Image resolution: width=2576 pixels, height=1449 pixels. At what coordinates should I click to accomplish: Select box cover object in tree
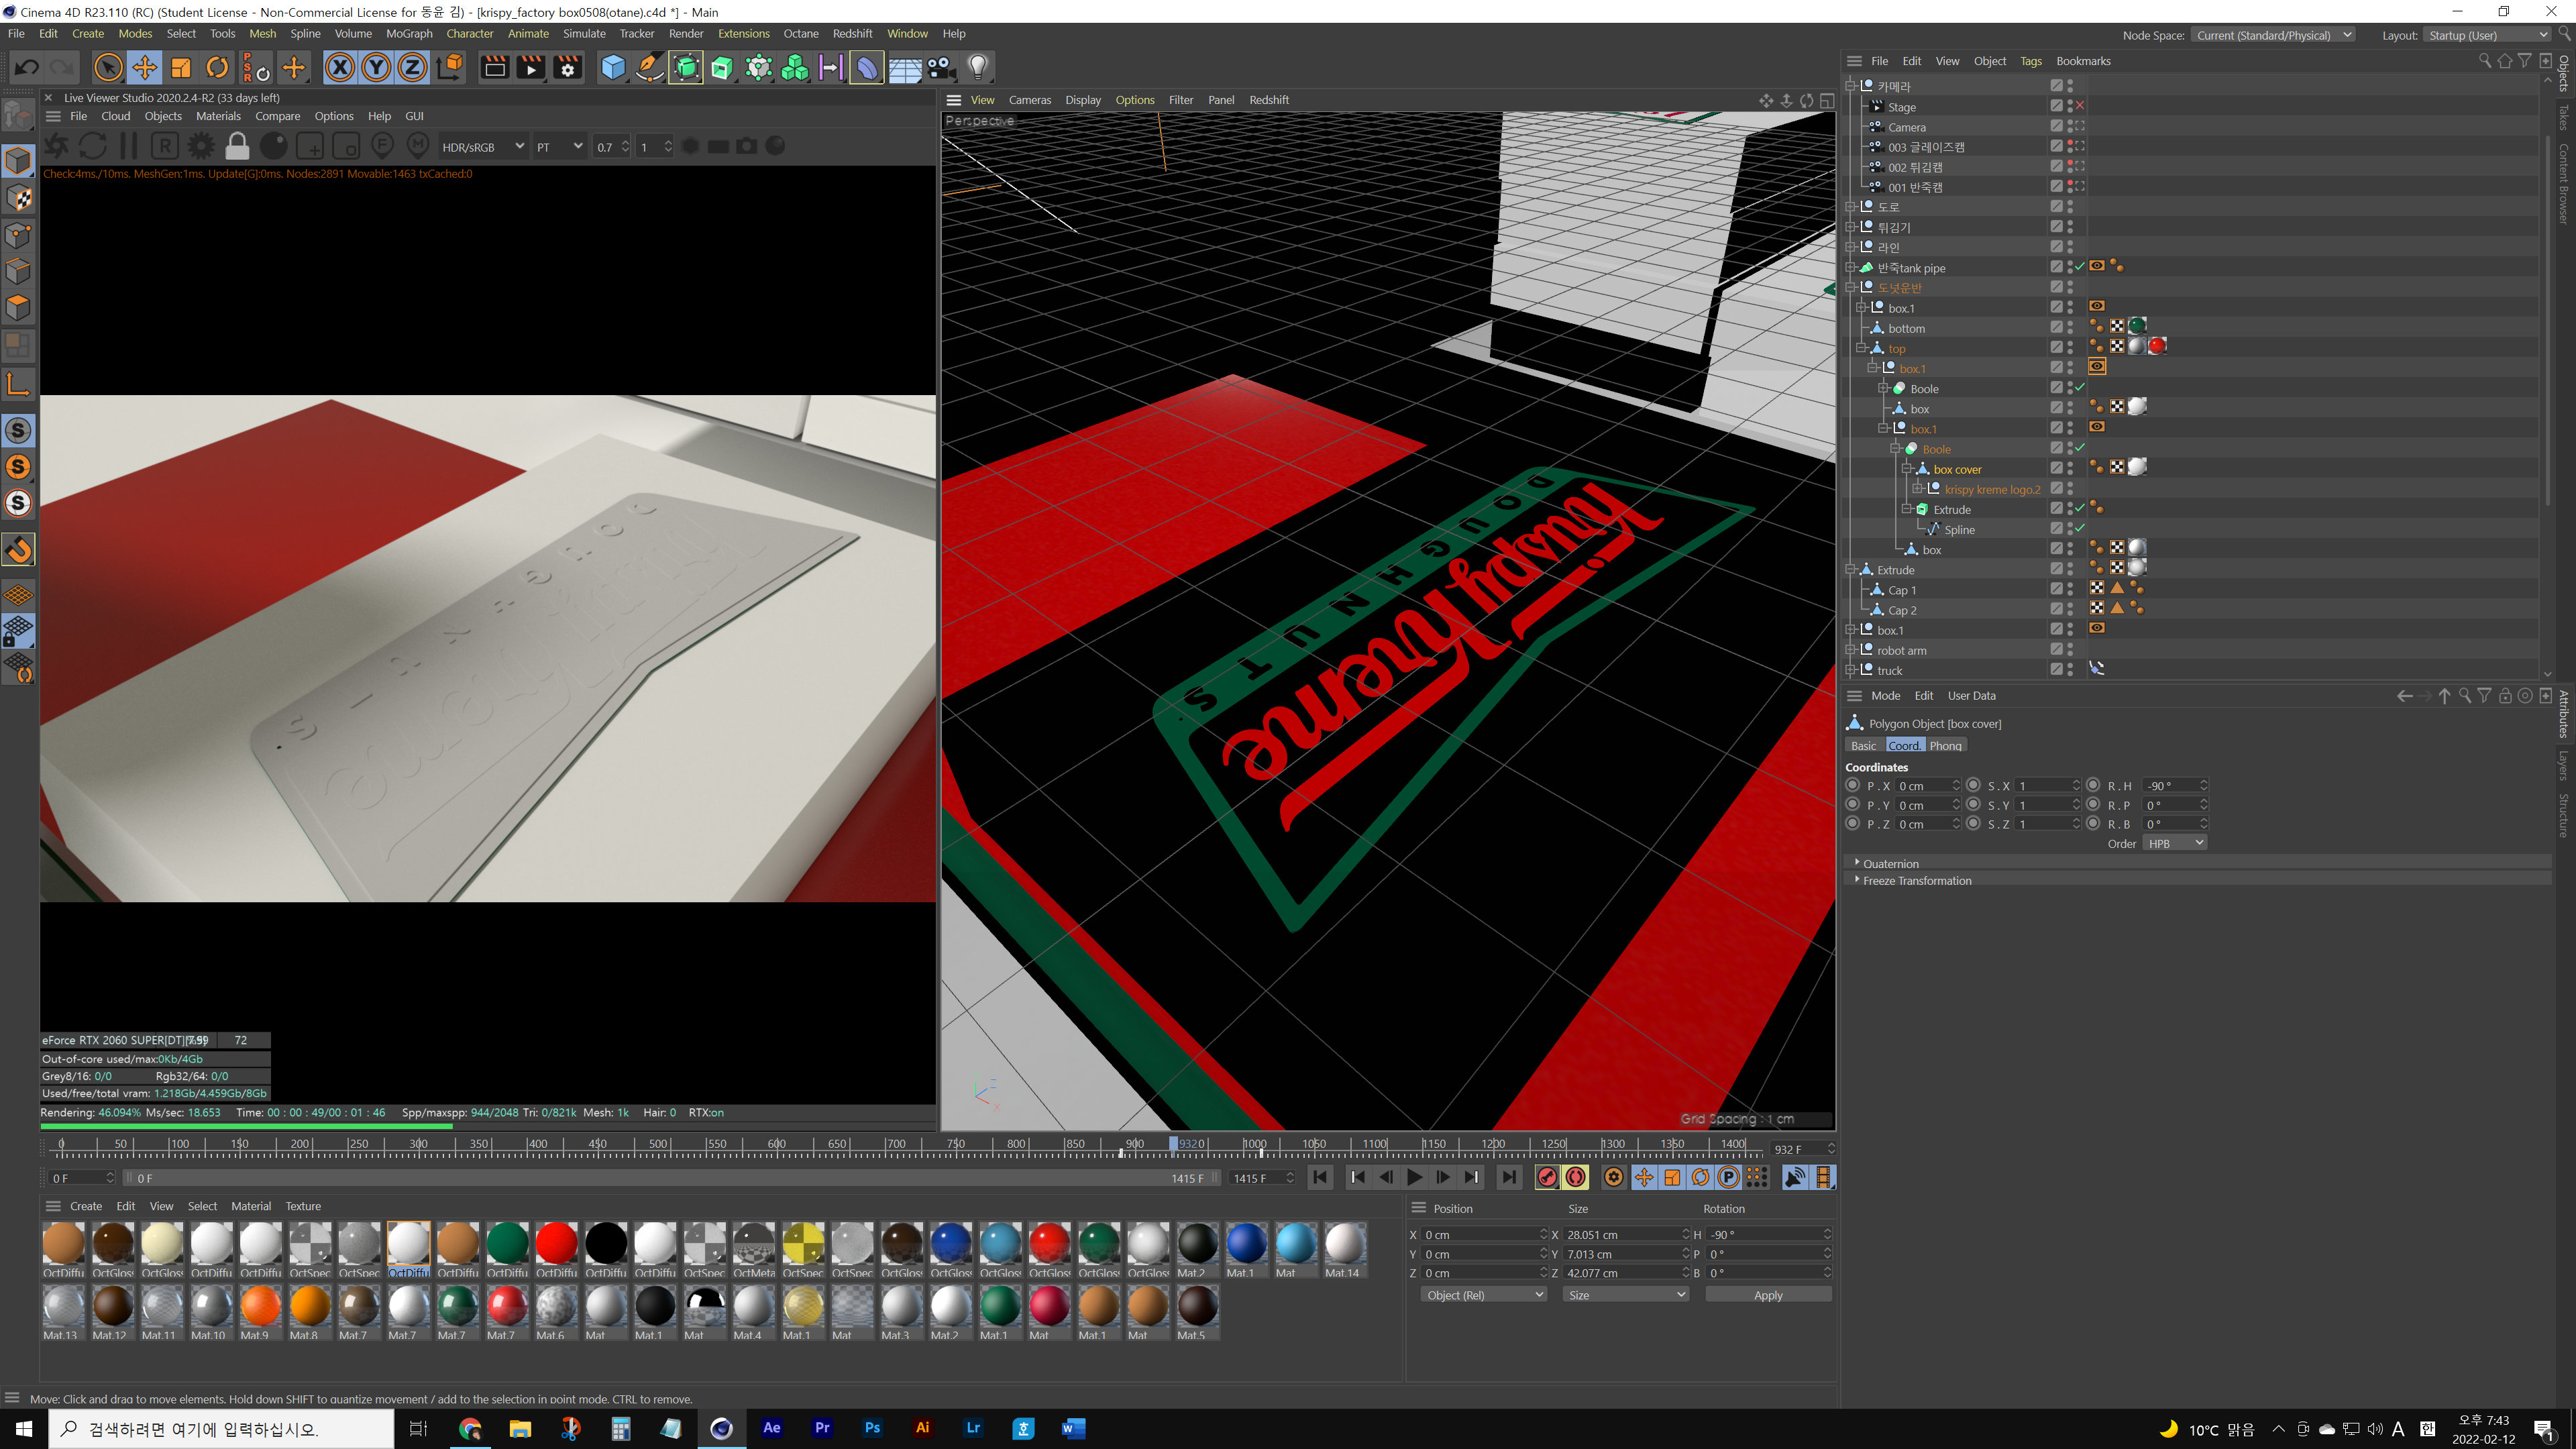click(x=1957, y=469)
